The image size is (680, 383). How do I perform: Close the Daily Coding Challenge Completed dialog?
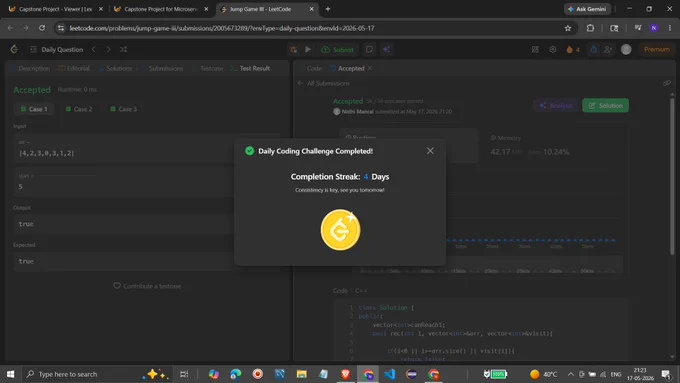(430, 151)
